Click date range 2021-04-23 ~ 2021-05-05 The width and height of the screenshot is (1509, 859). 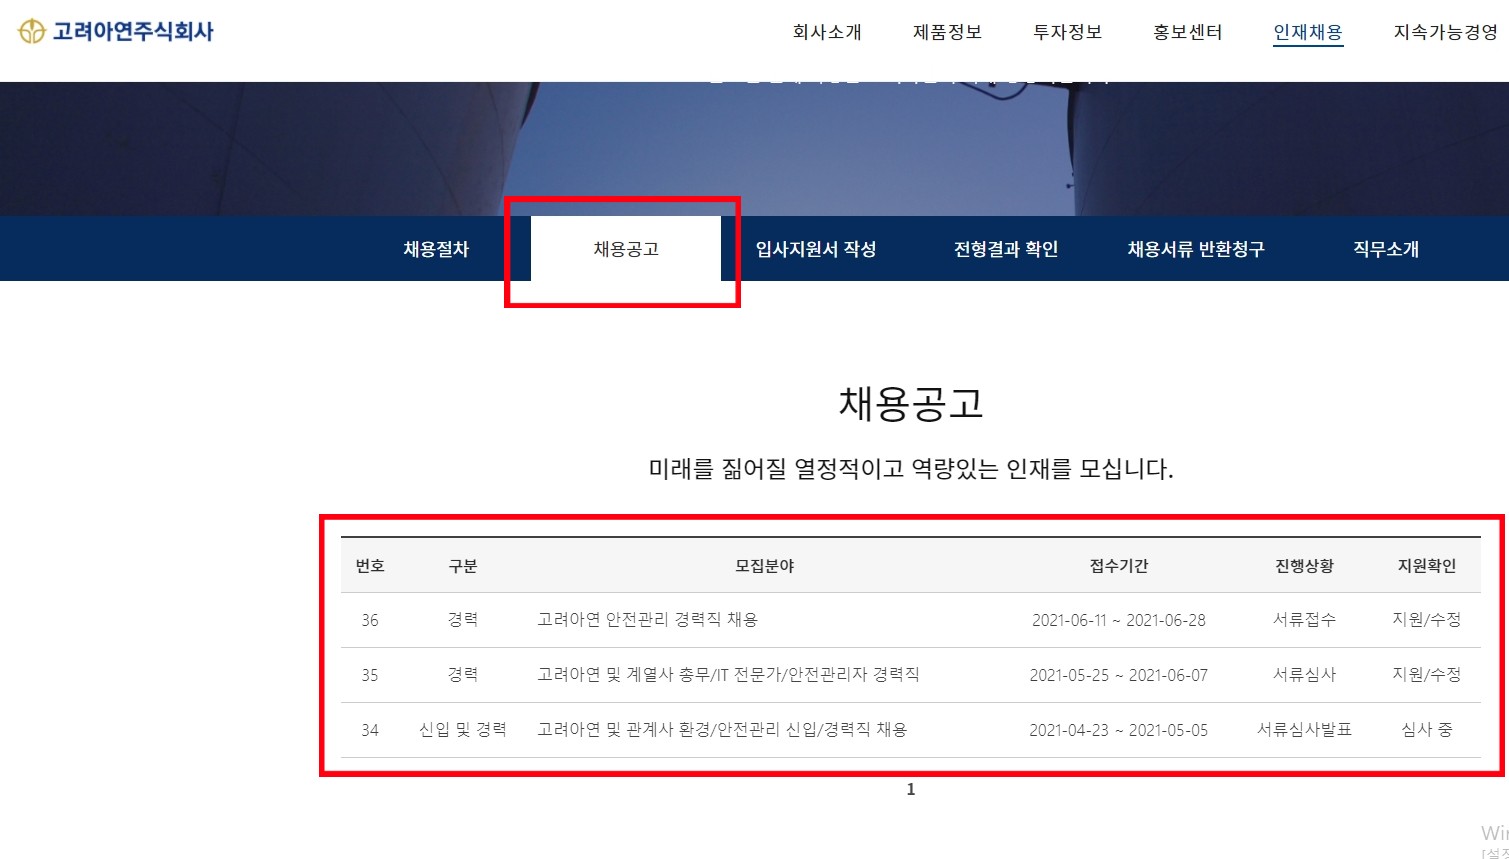[x=1119, y=730]
